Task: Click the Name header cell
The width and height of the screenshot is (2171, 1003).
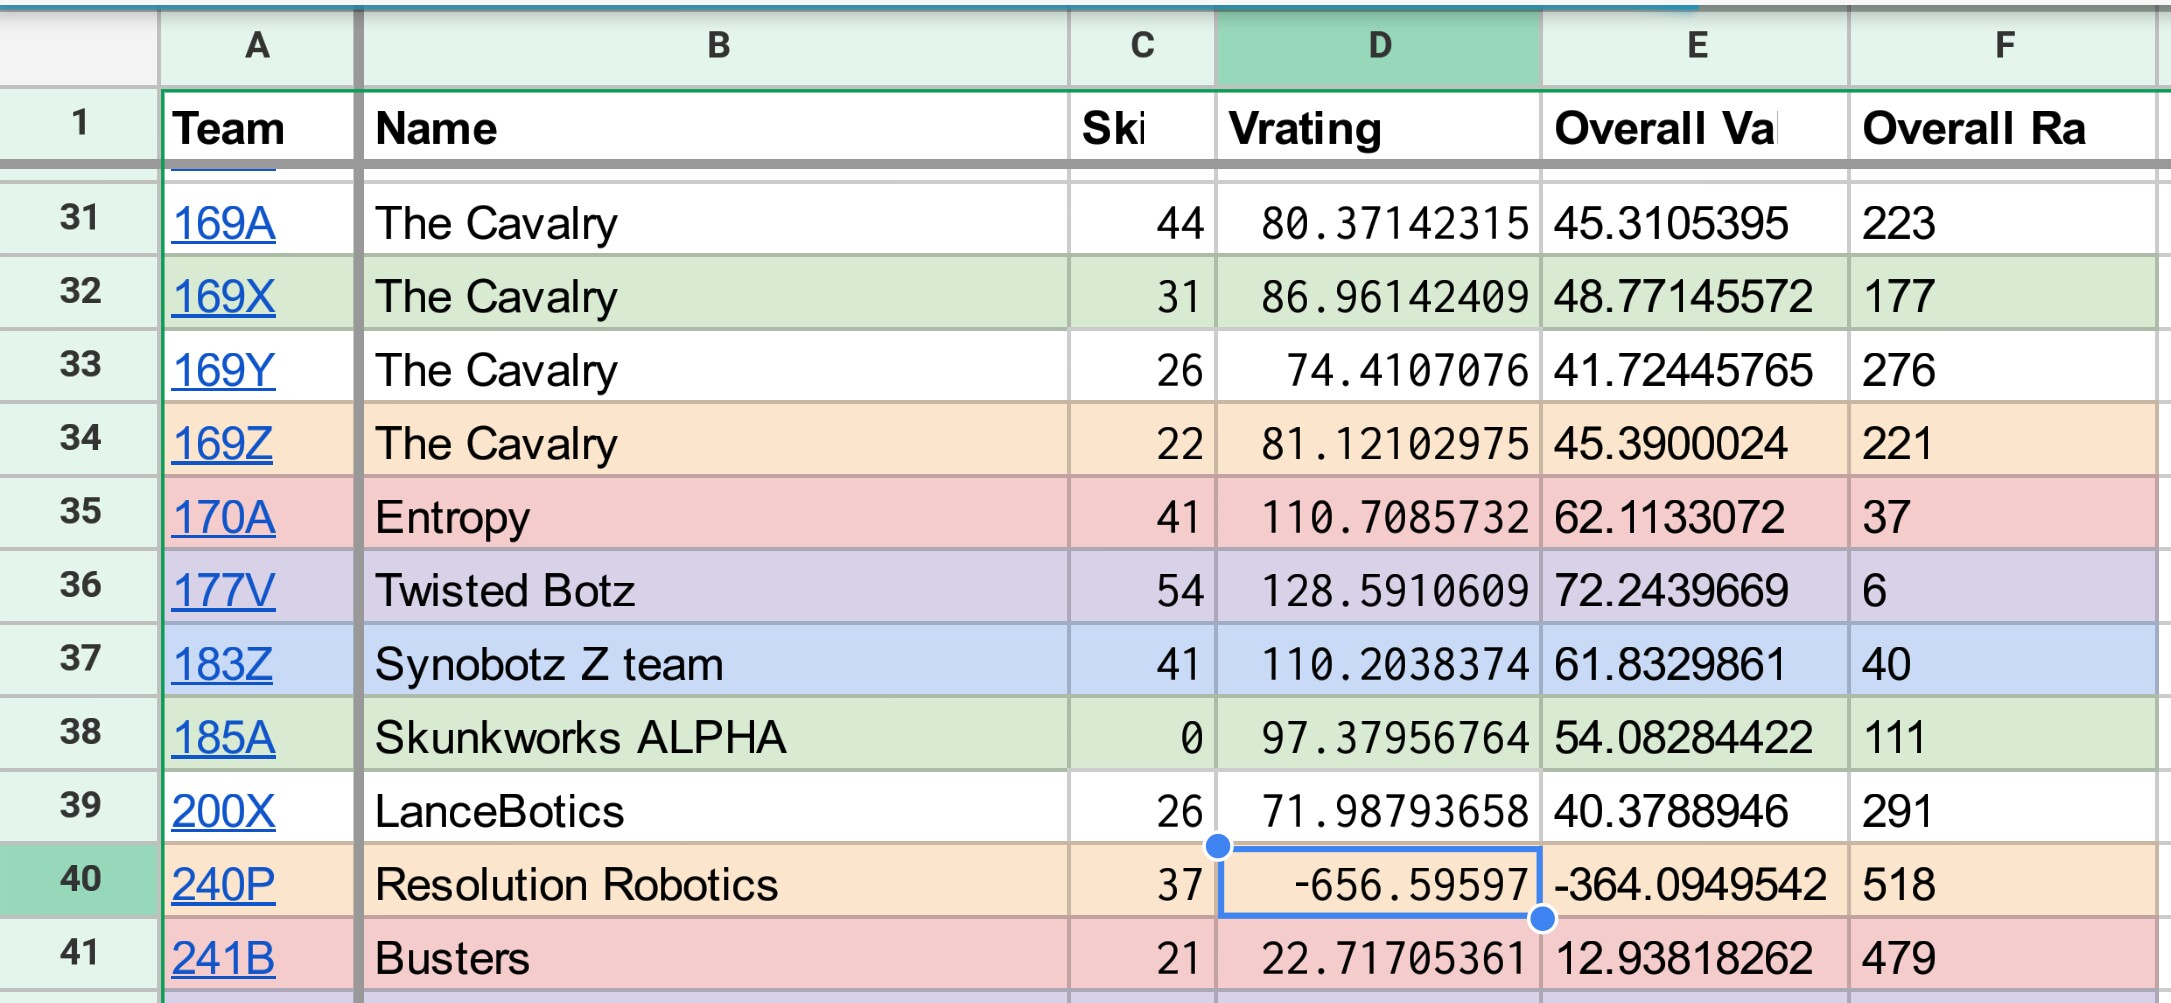Action: pos(716,126)
